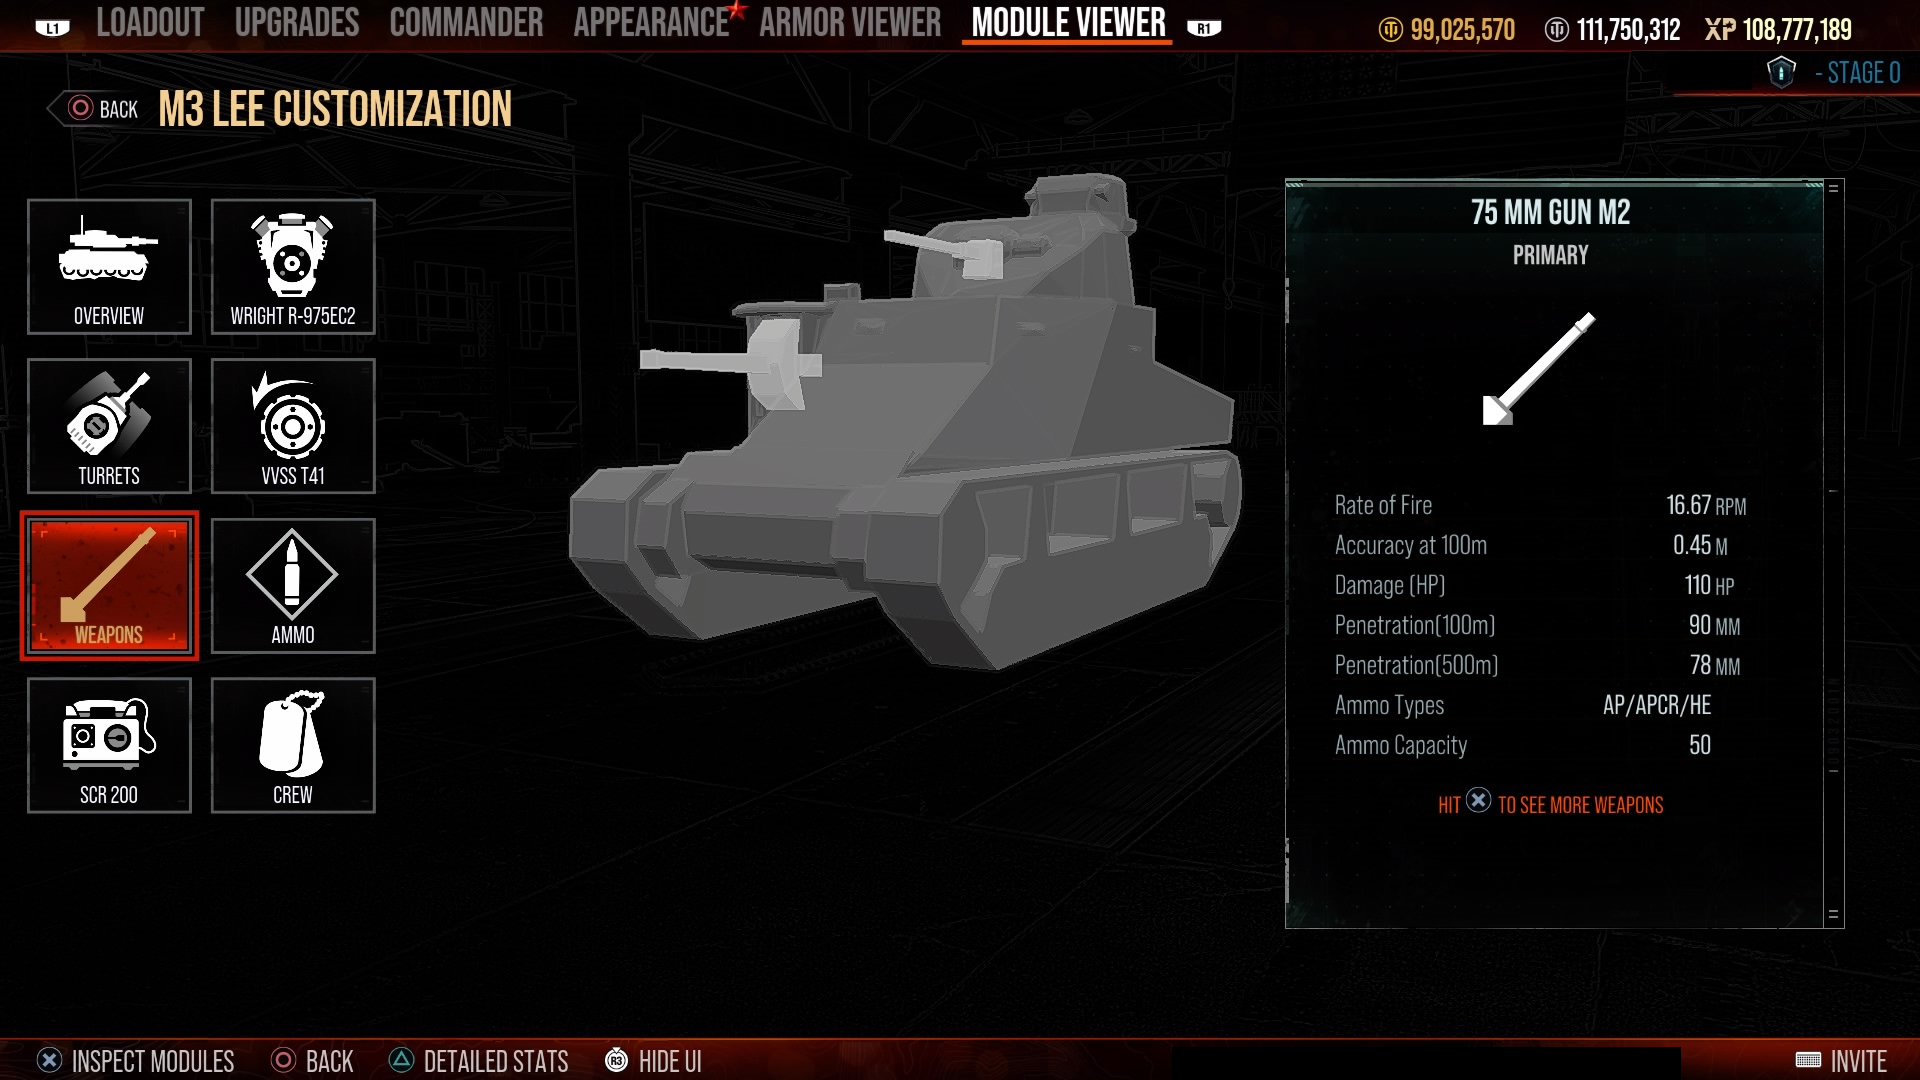Select the SCR 200 radio module
Image resolution: width=1920 pixels, height=1080 pixels.
[x=109, y=745]
